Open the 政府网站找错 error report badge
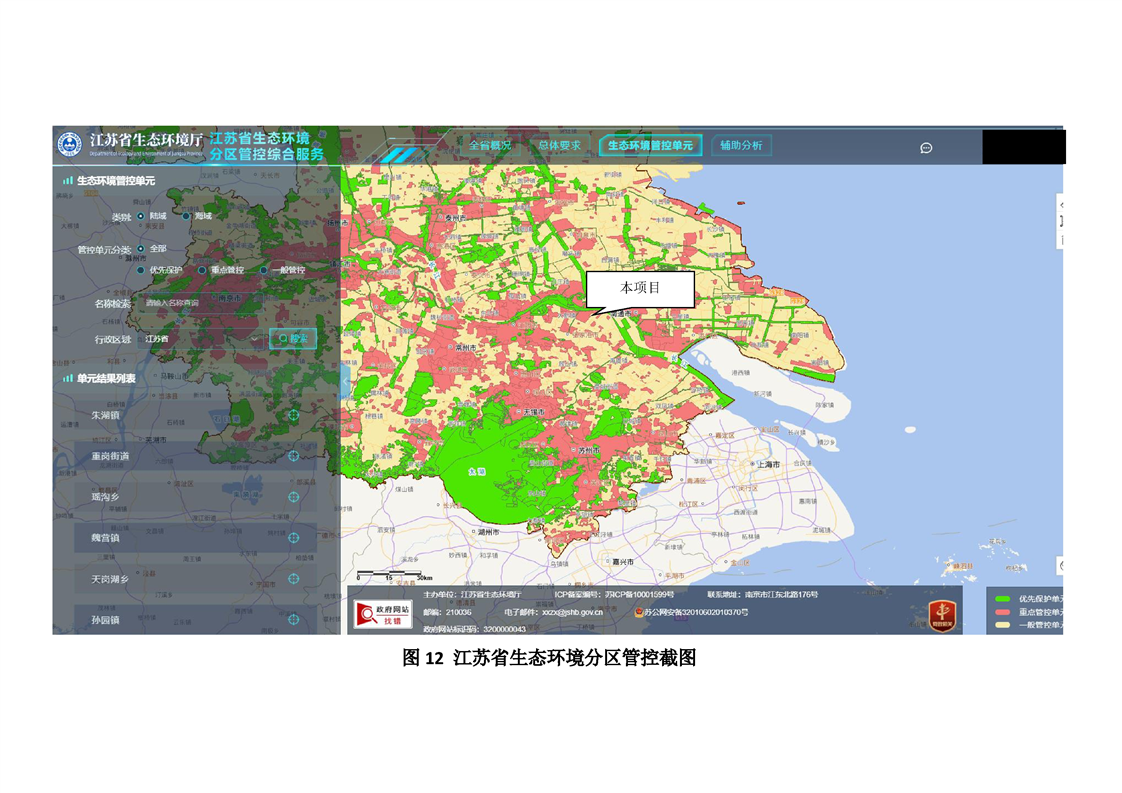This screenshot has height=793, width=1122. click(378, 615)
